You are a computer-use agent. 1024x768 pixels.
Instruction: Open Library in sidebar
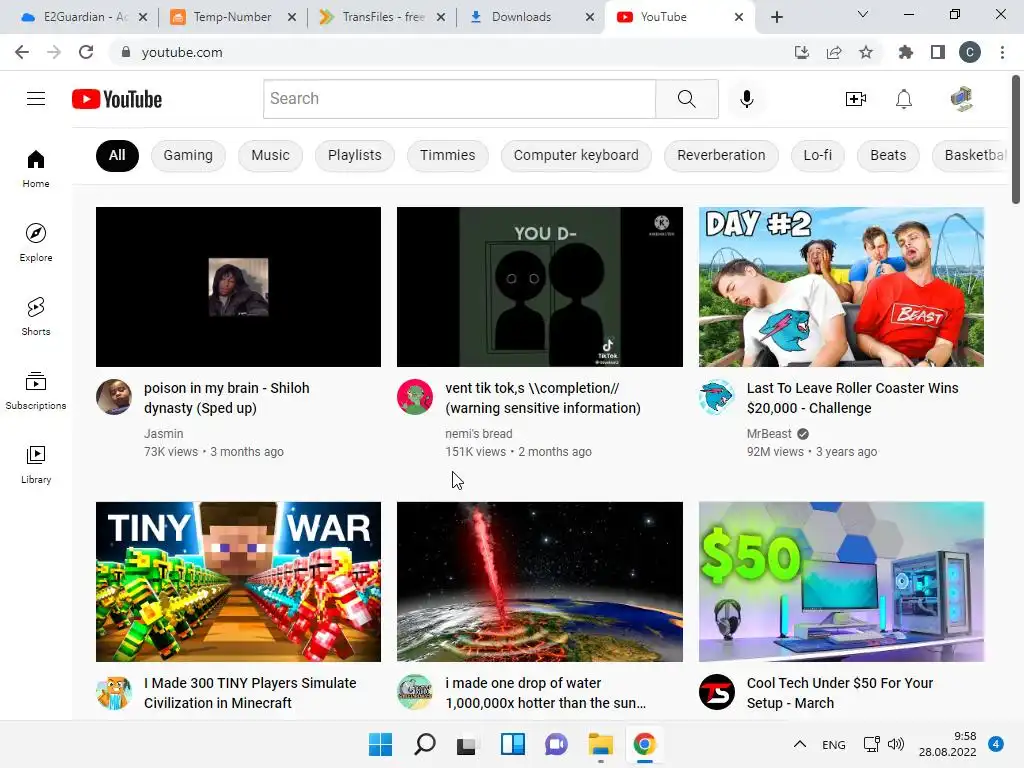coord(36,464)
